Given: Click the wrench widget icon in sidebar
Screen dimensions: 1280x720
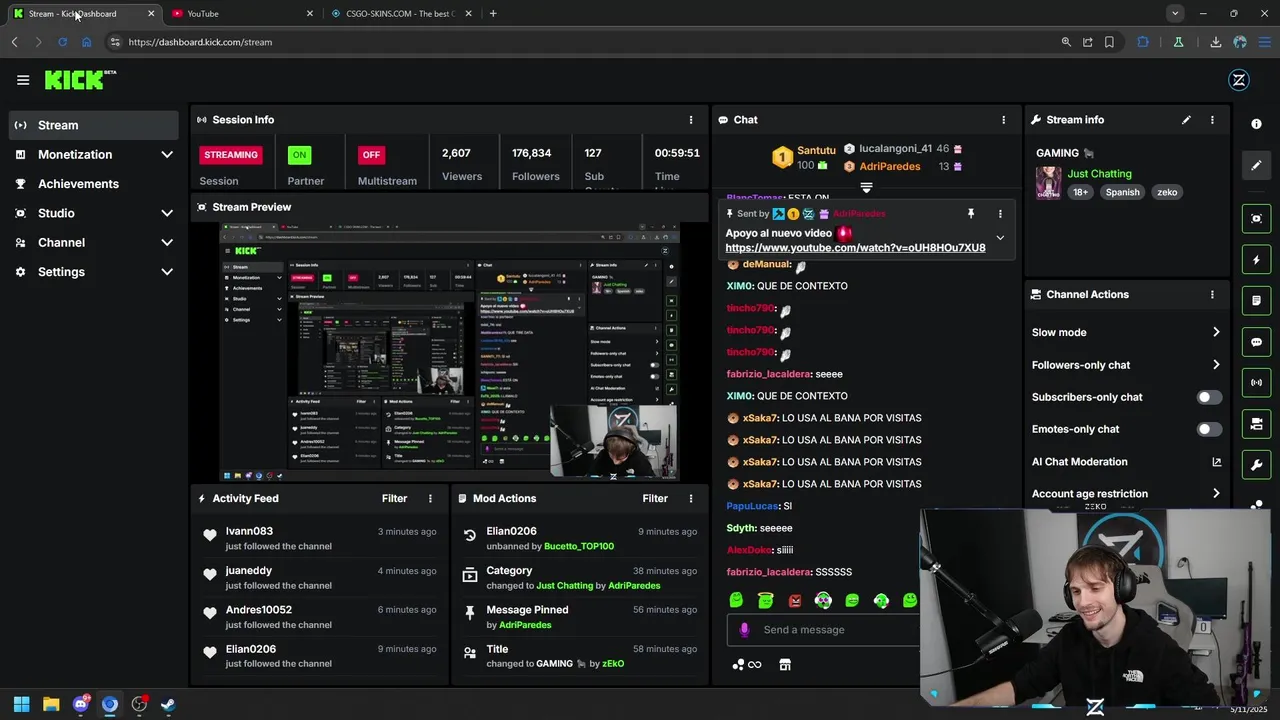Looking at the screenshot, I should [1257, 465].
